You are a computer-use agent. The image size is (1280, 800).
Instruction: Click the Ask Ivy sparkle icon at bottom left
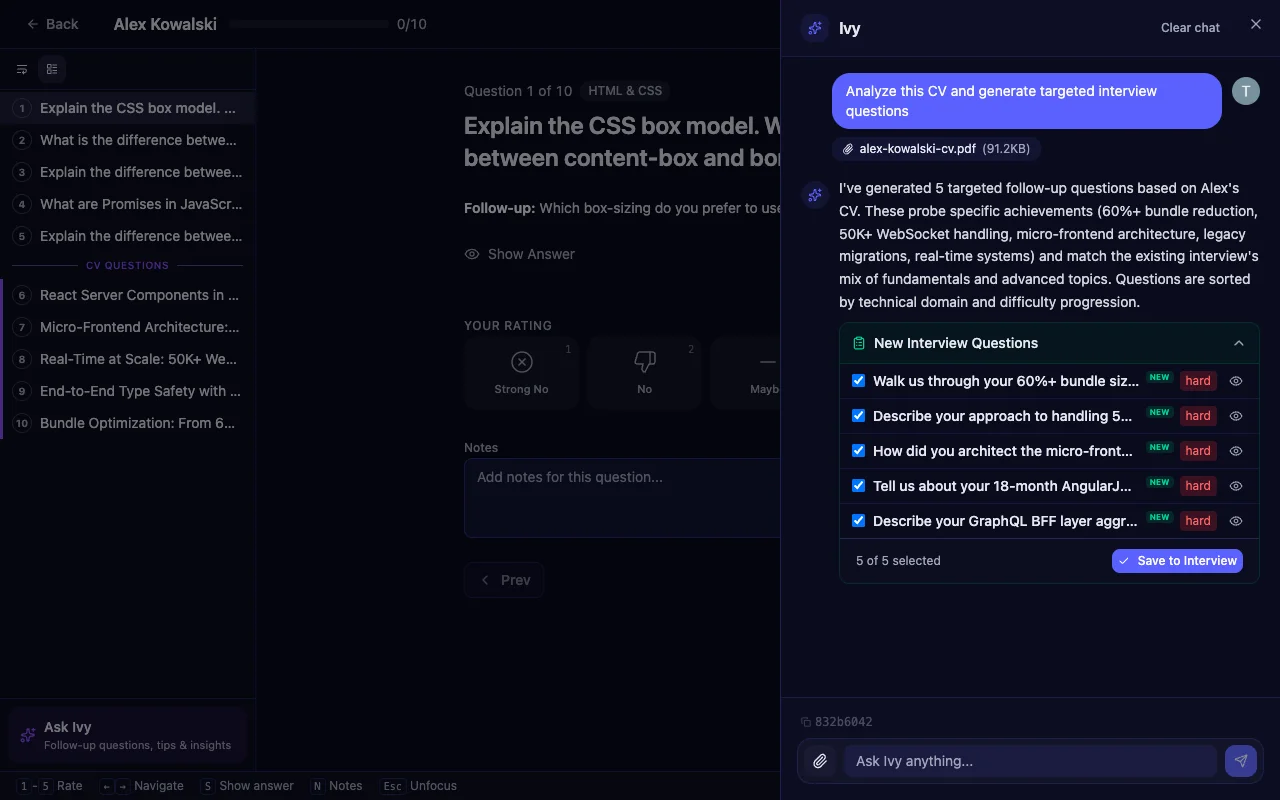click(27, 735)
